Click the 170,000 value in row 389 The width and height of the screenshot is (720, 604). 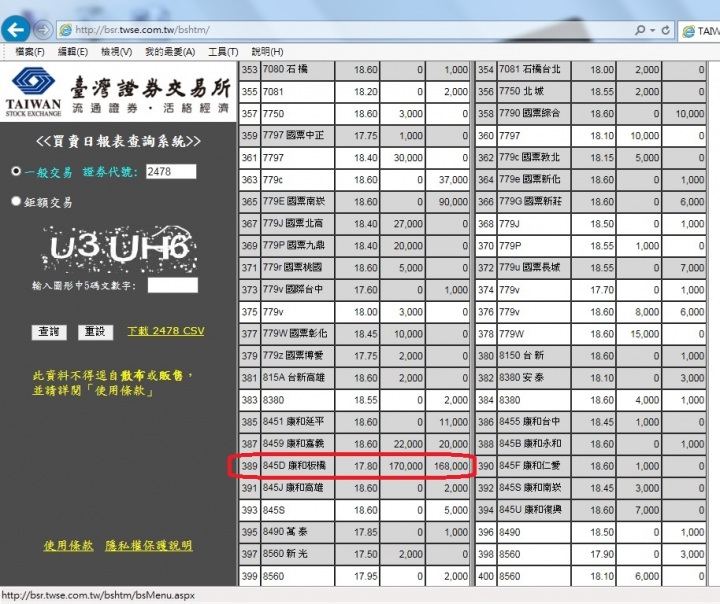click(x=402, y=466)
